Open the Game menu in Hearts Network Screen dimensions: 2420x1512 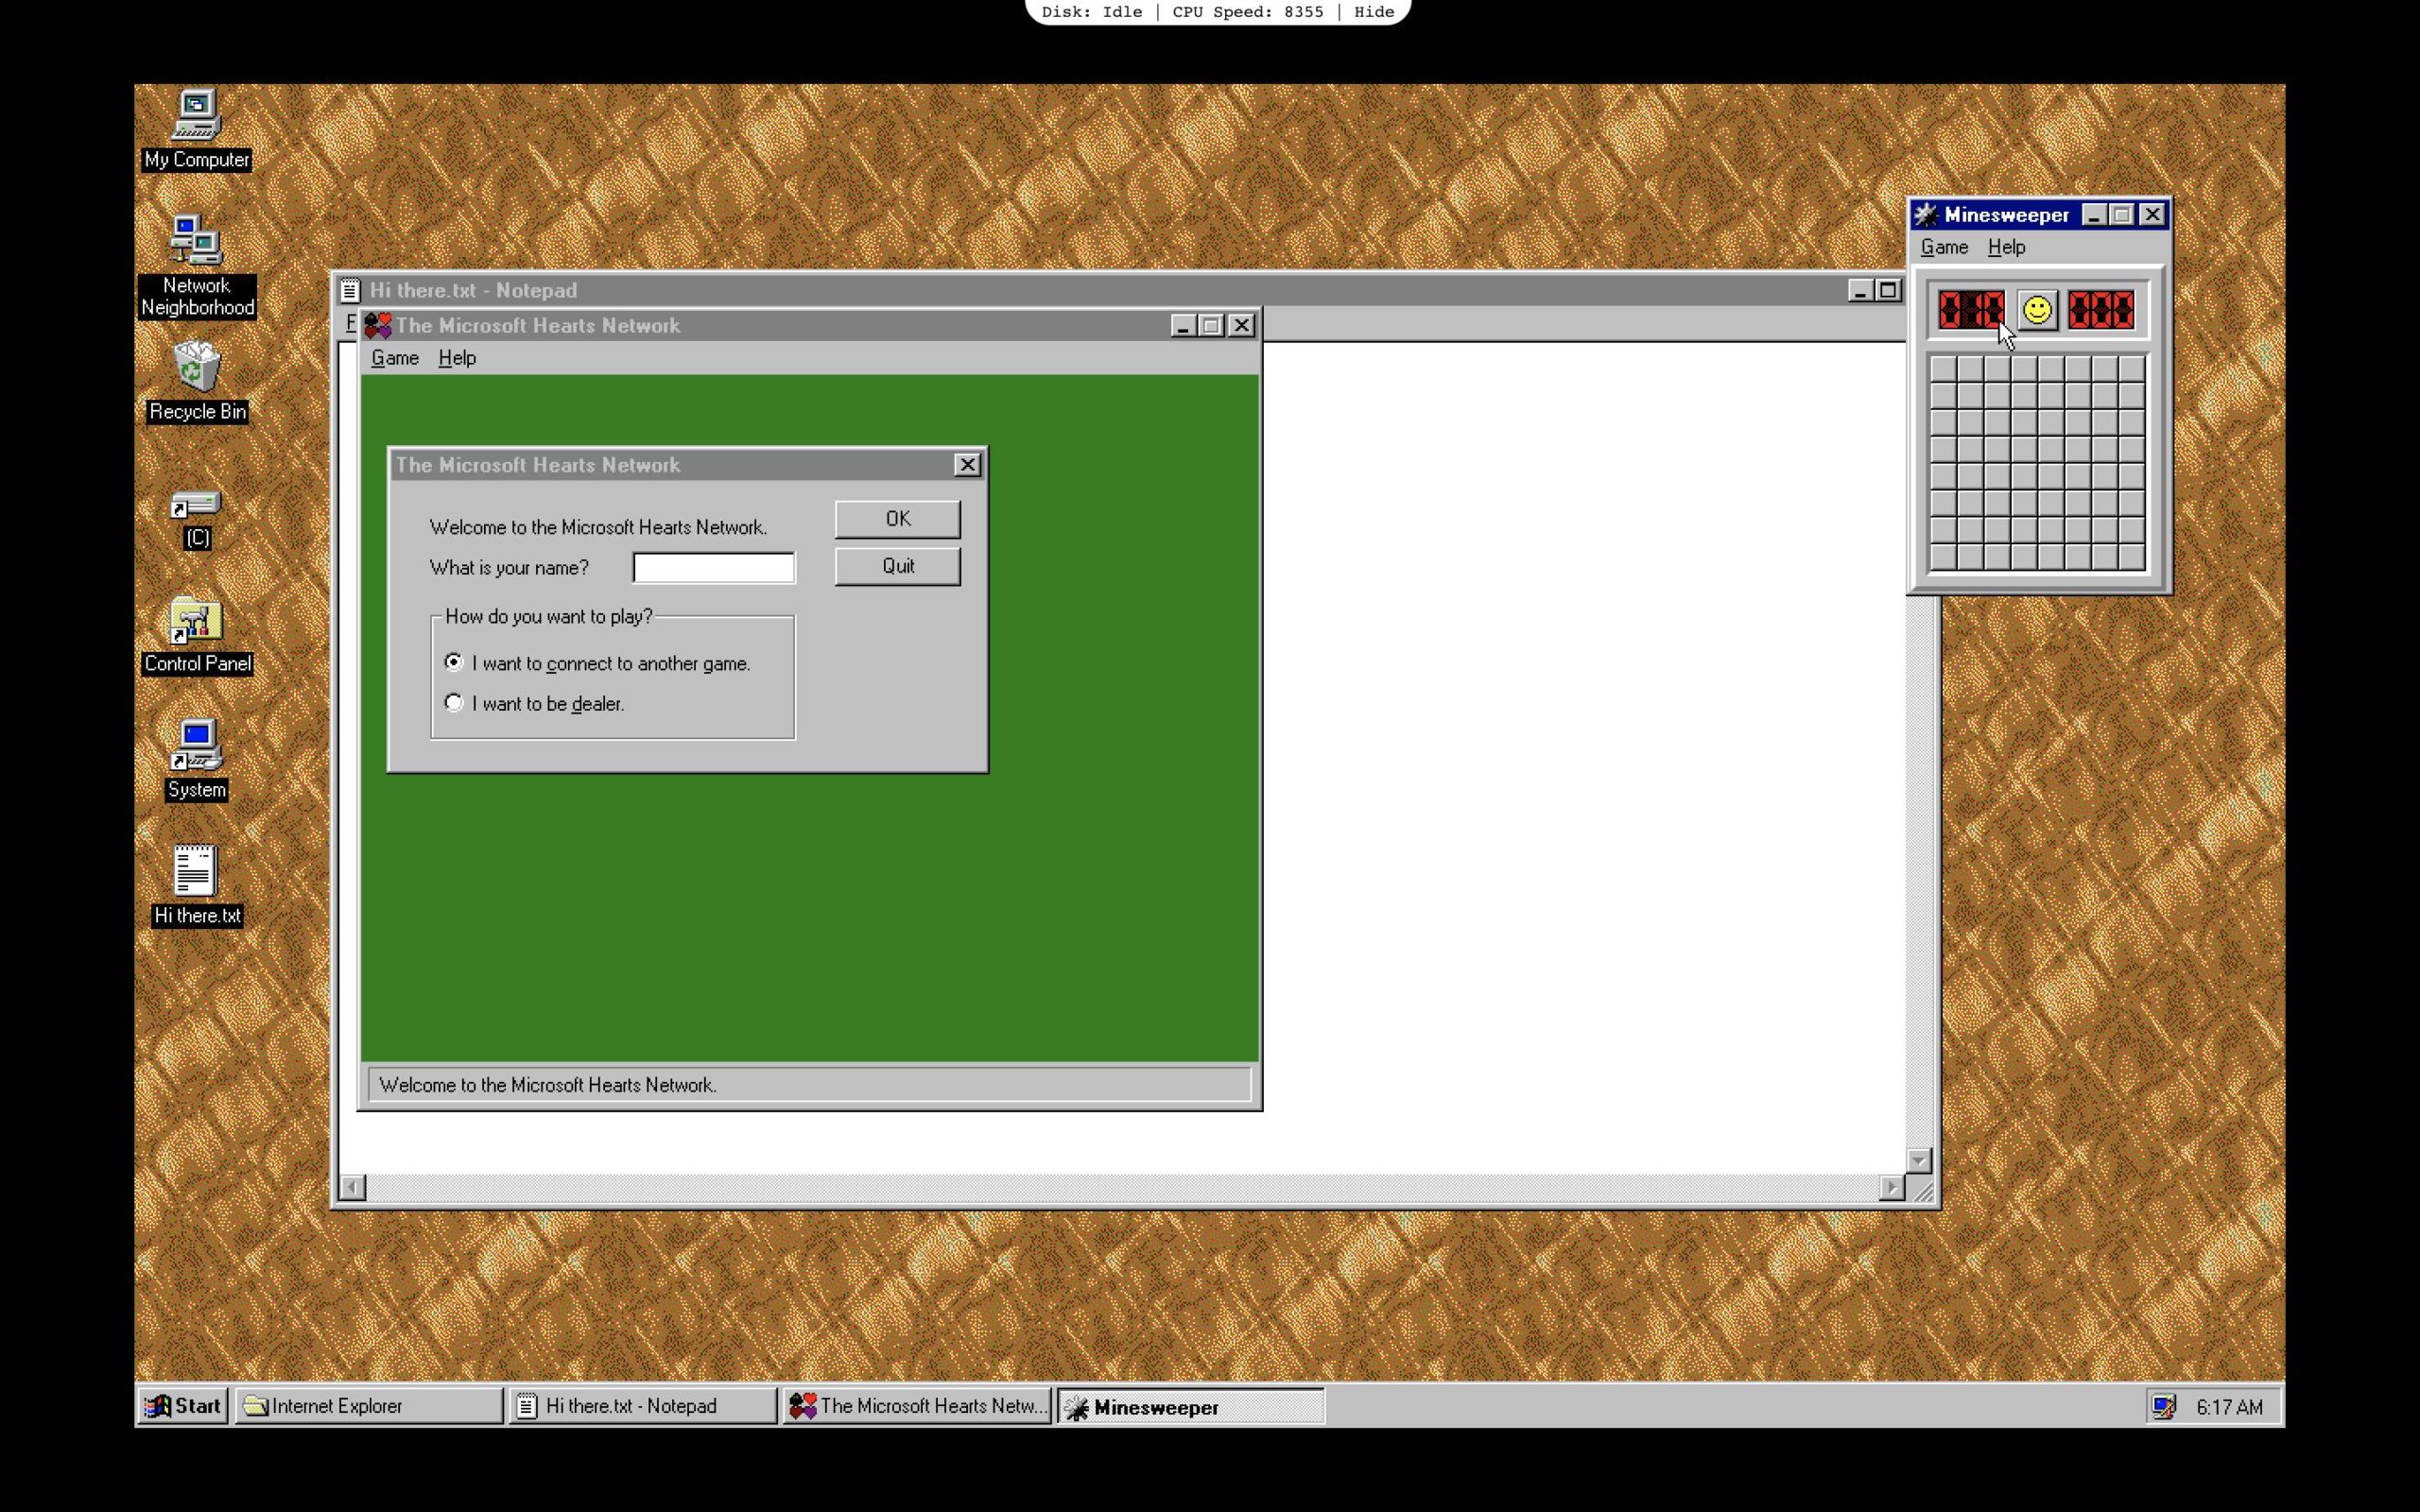tap(395, 357)
